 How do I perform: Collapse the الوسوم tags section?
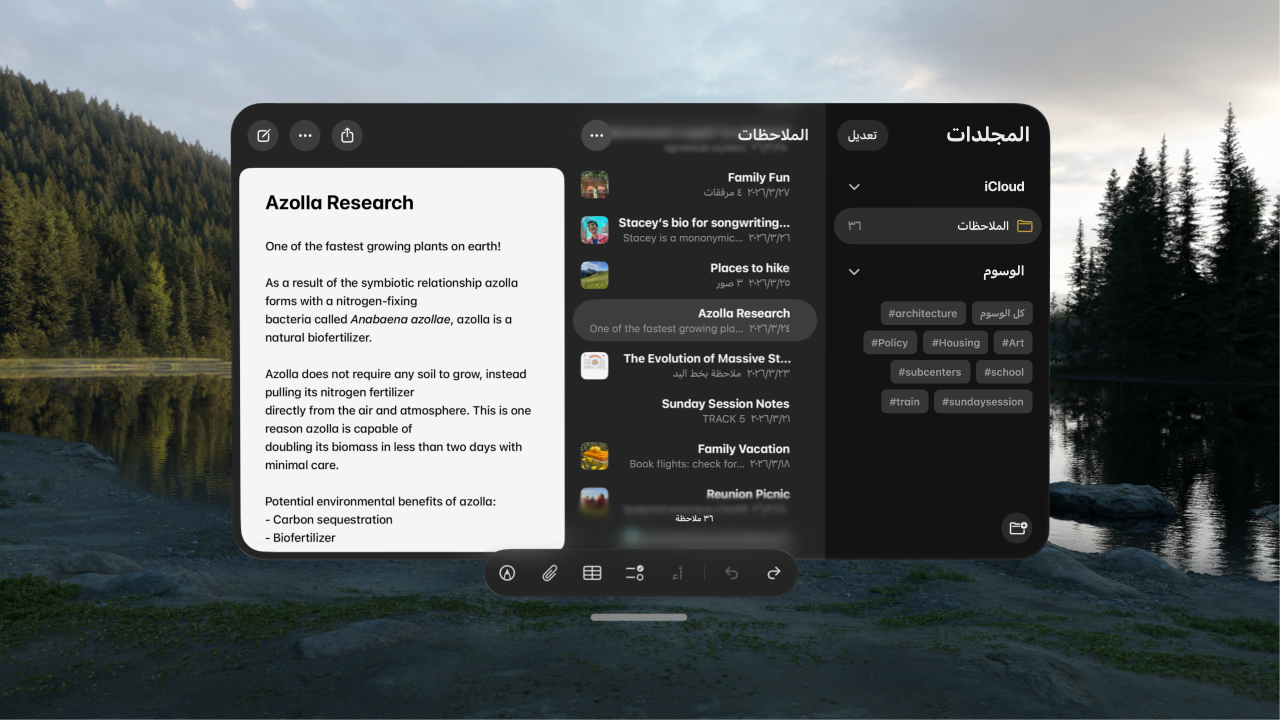(x=854, y=271)
